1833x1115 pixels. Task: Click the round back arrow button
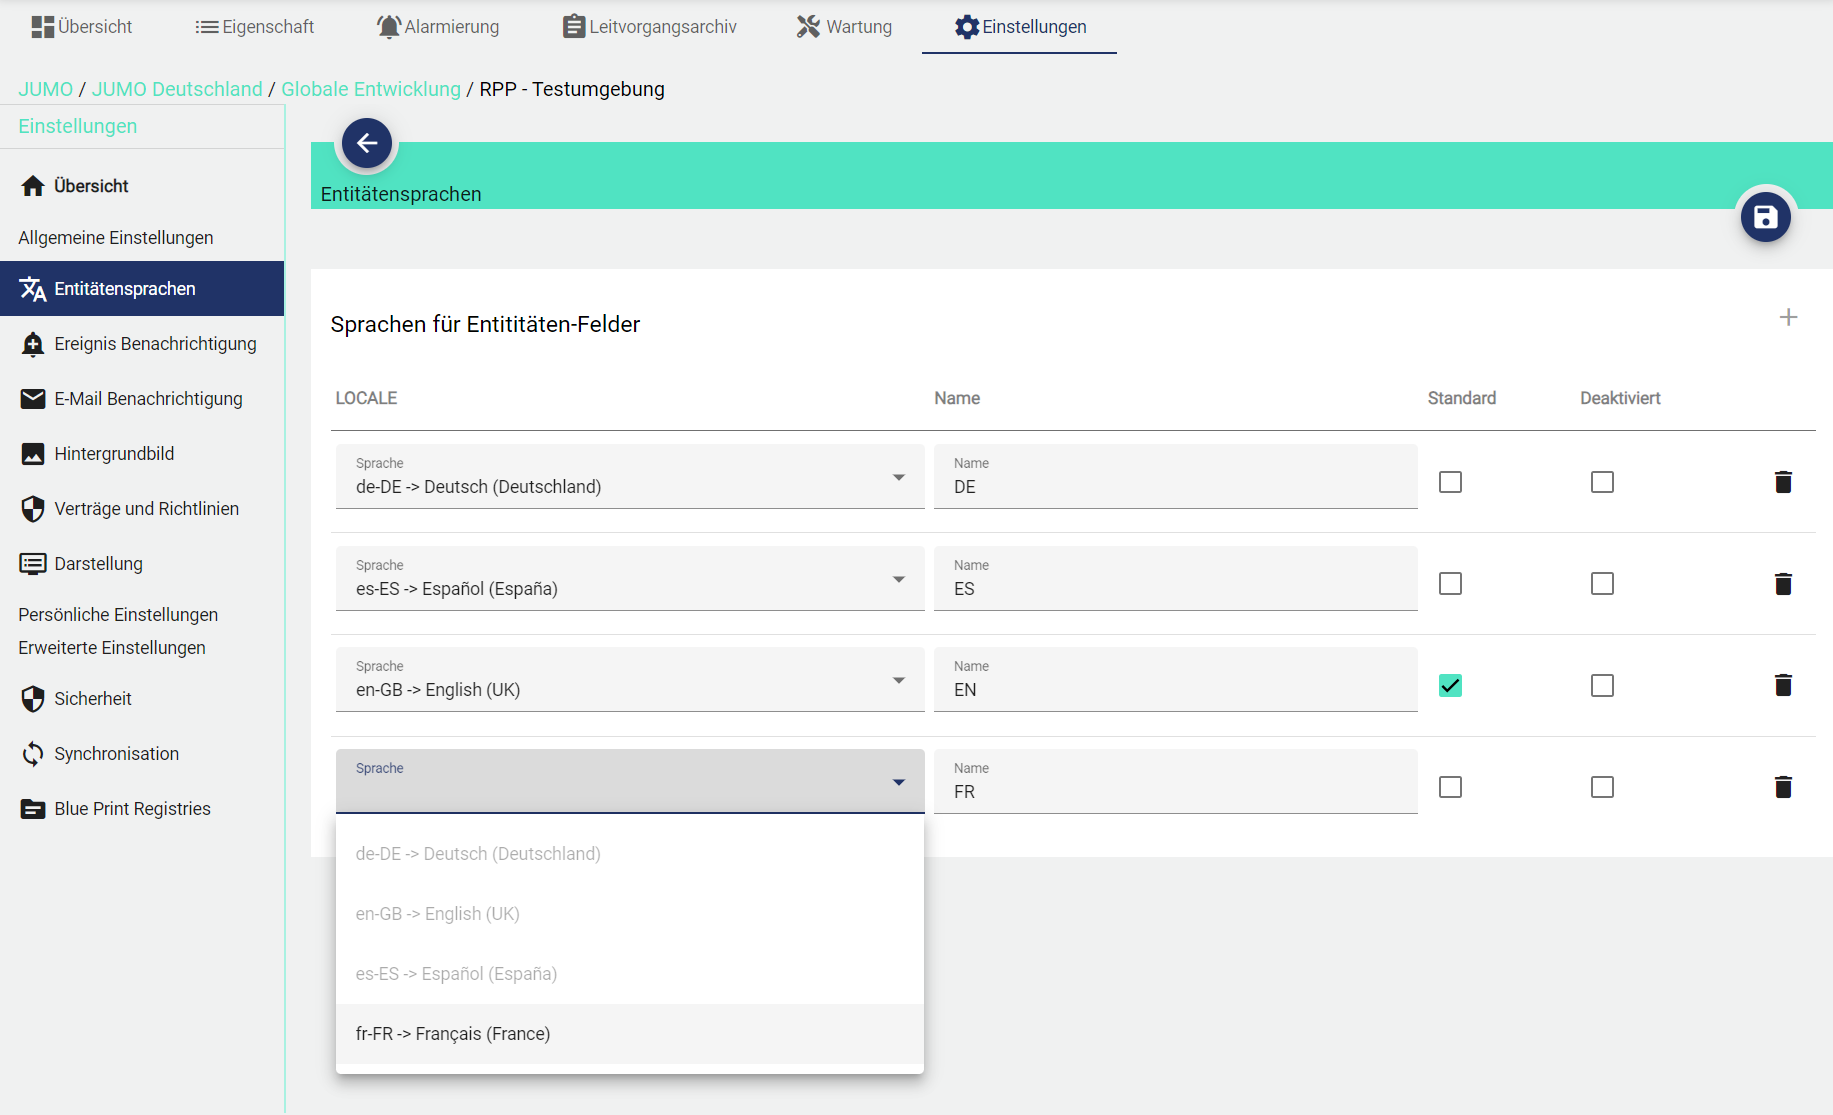tap(367, 143)
